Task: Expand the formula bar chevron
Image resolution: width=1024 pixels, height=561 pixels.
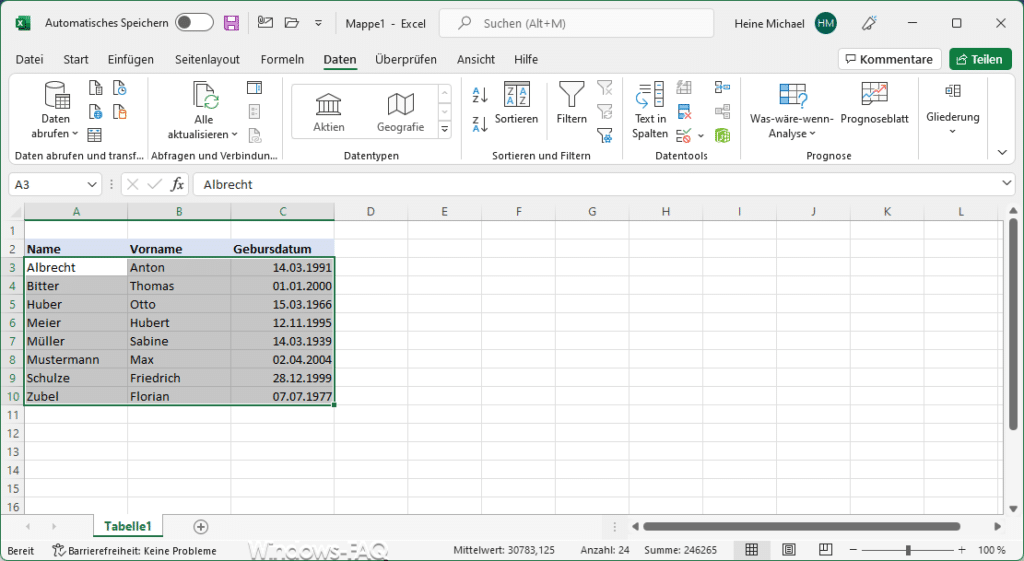Action: click(1006, 184)
